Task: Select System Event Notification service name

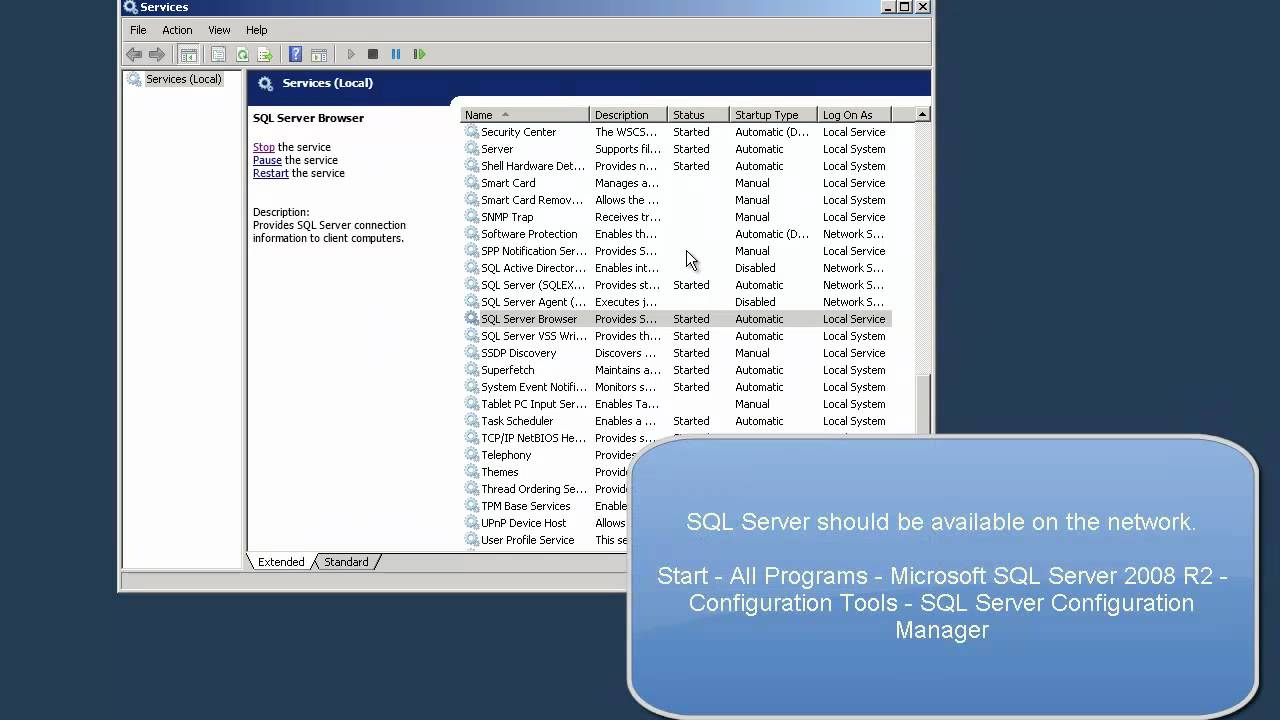Action: 533,387
